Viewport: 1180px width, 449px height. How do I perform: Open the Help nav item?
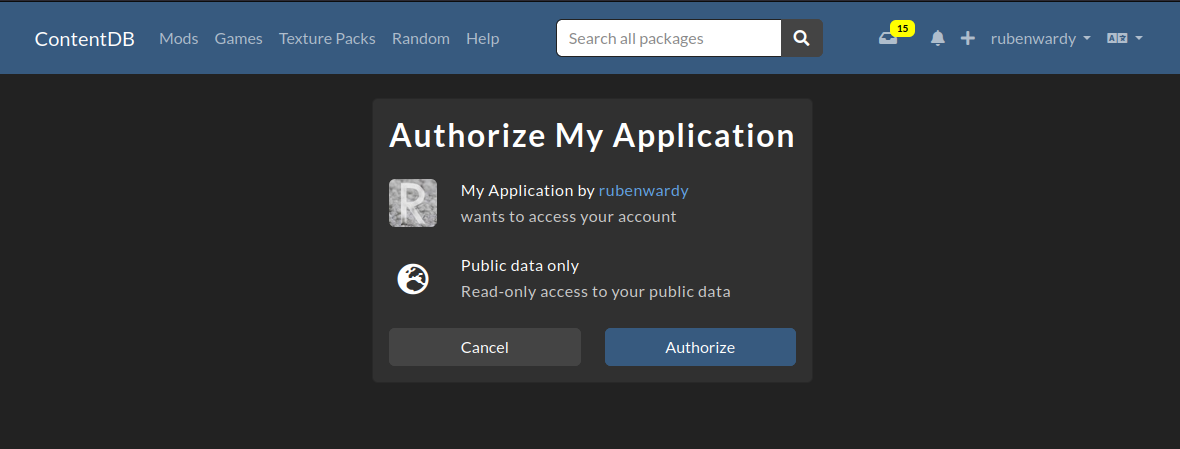[482, 38]
